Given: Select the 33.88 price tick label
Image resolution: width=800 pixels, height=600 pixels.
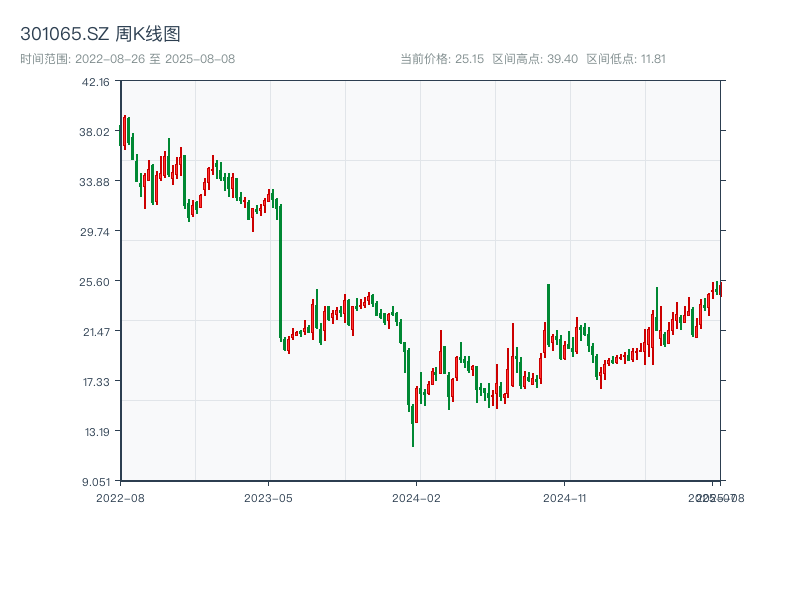Looking at the screenshot, I should tap(97, 182).
